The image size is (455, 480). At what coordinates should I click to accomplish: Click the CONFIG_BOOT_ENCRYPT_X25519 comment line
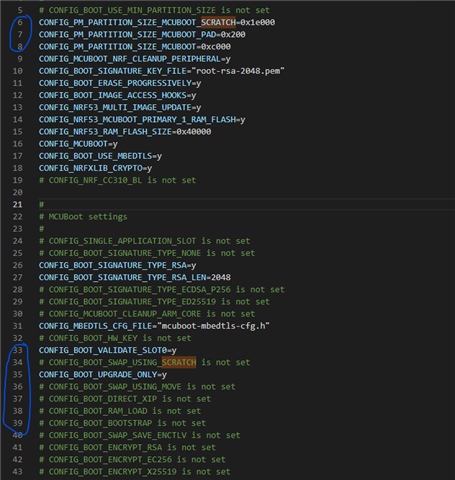pos(135,472)
